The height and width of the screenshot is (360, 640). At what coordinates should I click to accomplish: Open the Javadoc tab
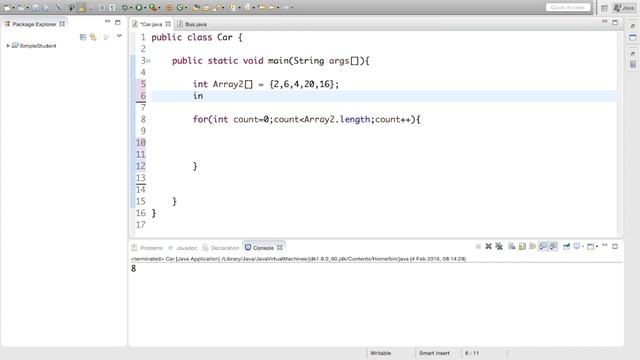point(183,248)
